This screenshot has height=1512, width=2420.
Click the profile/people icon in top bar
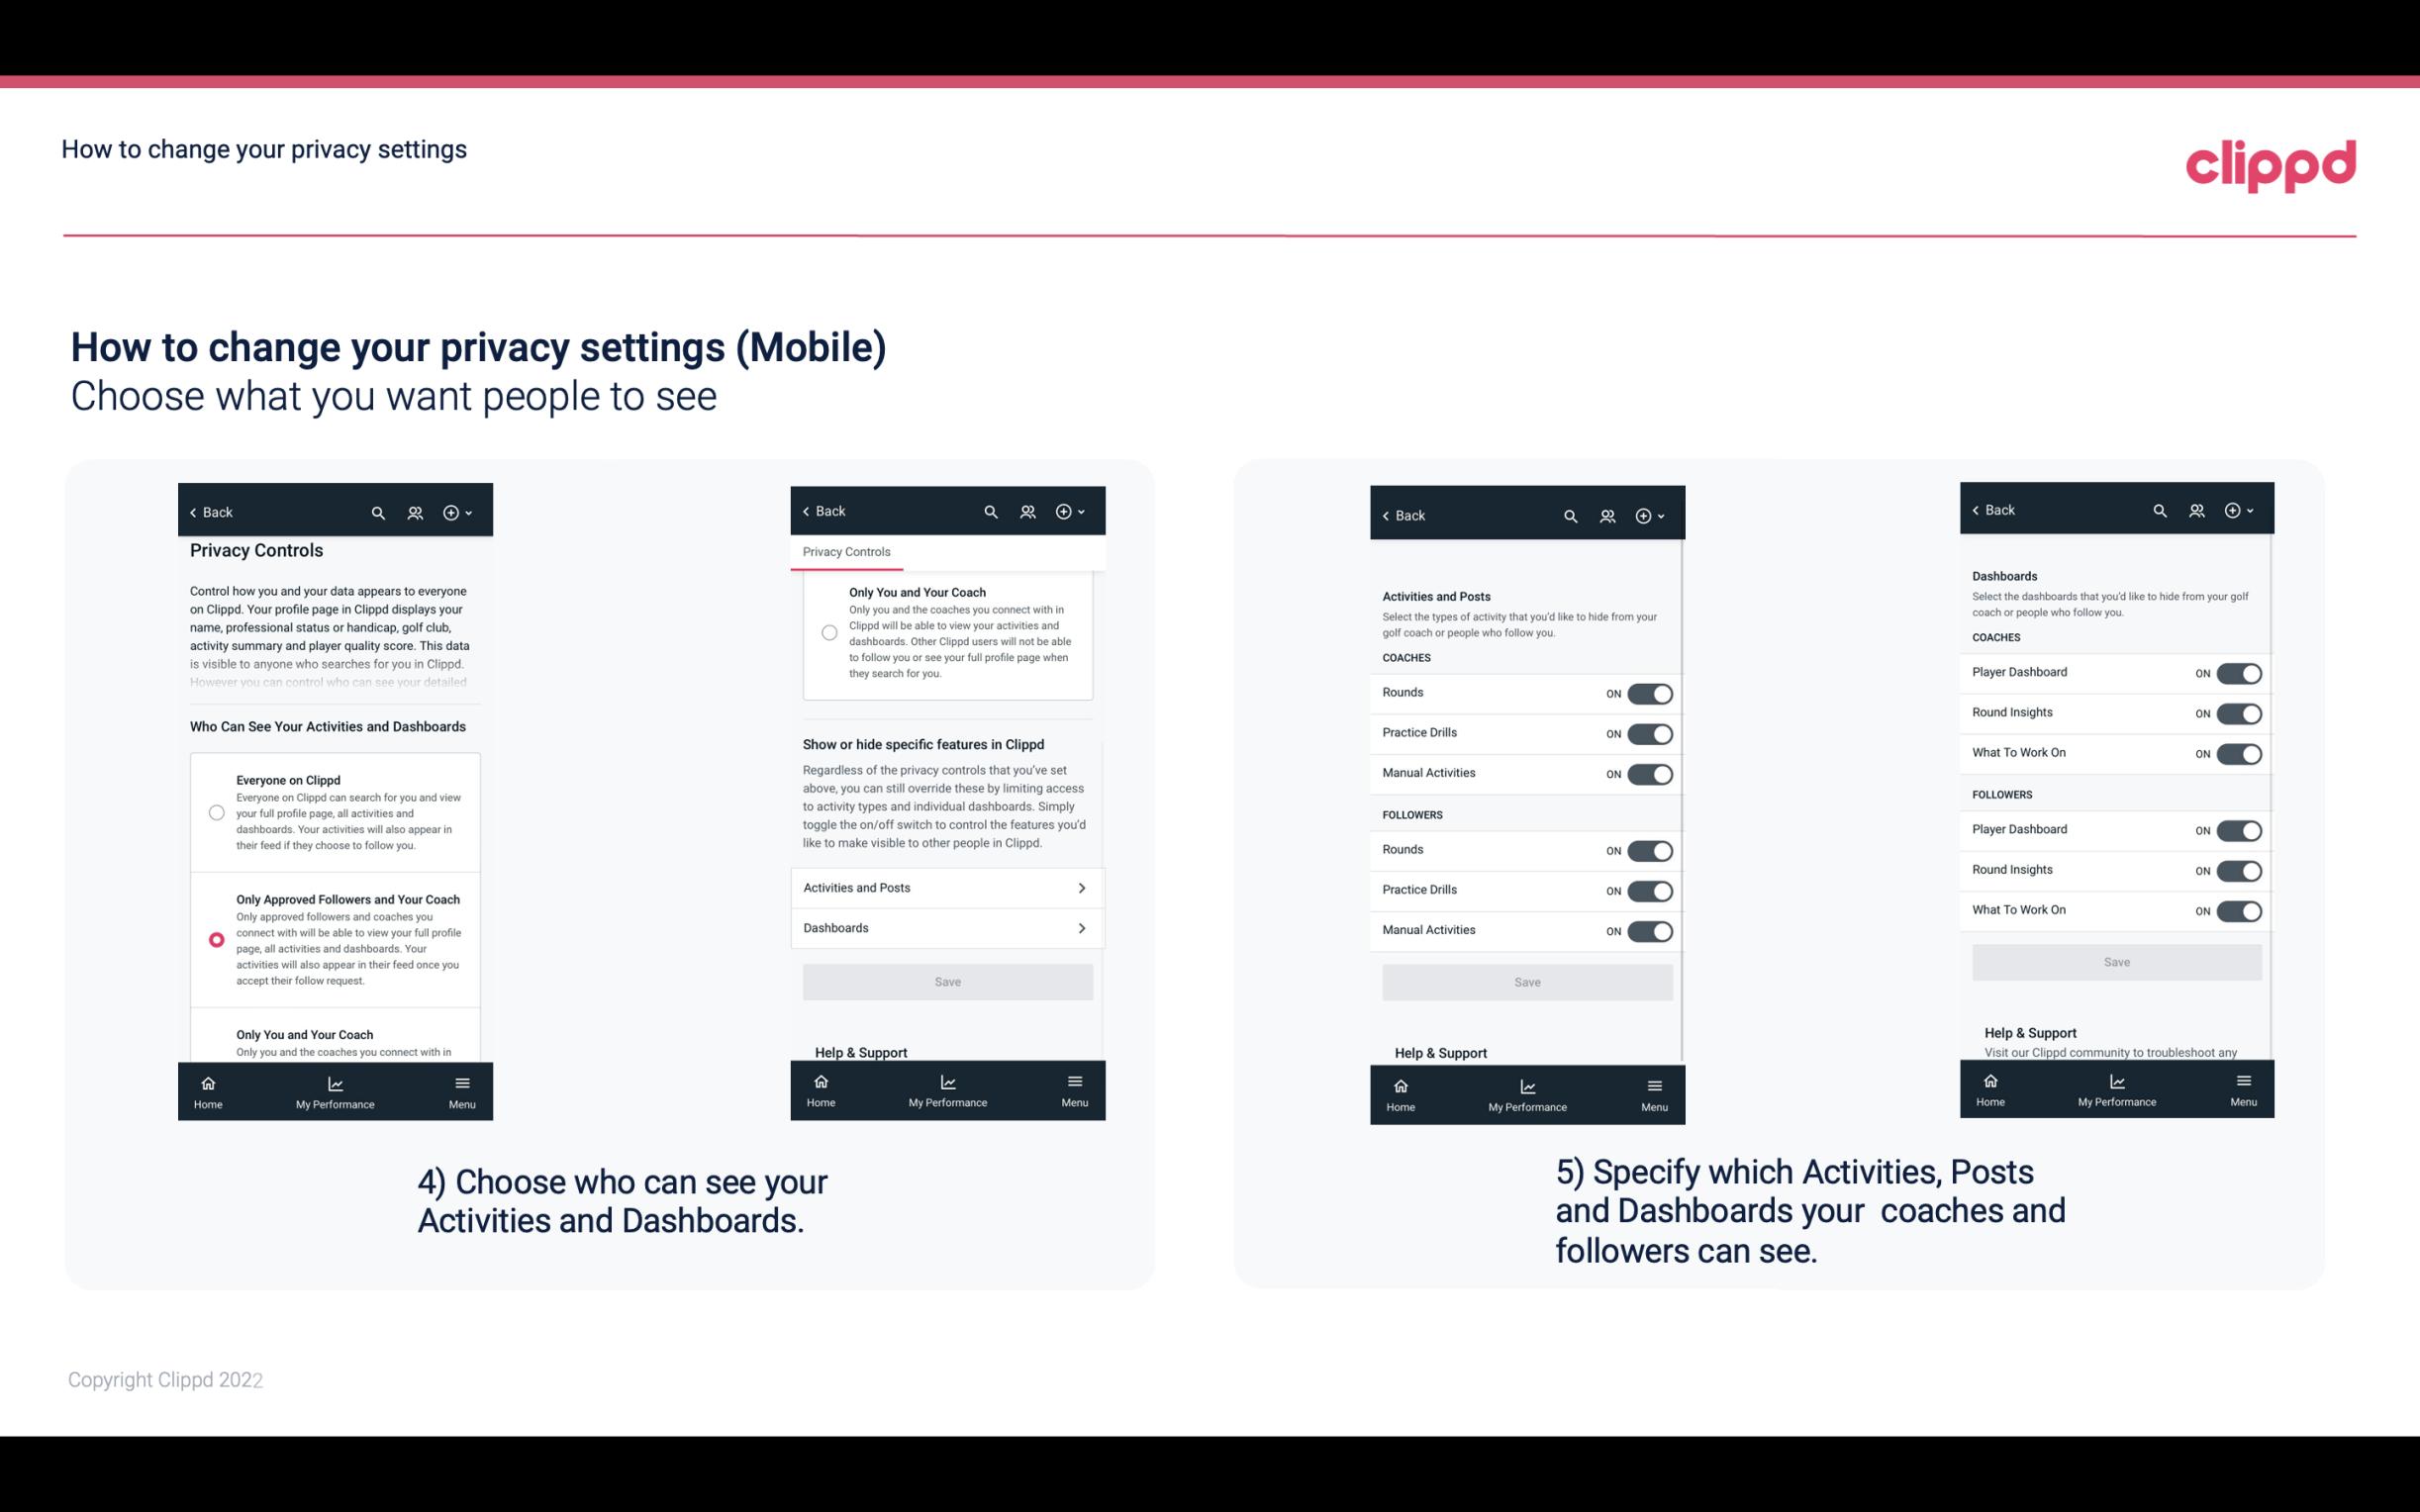point(415,513)
